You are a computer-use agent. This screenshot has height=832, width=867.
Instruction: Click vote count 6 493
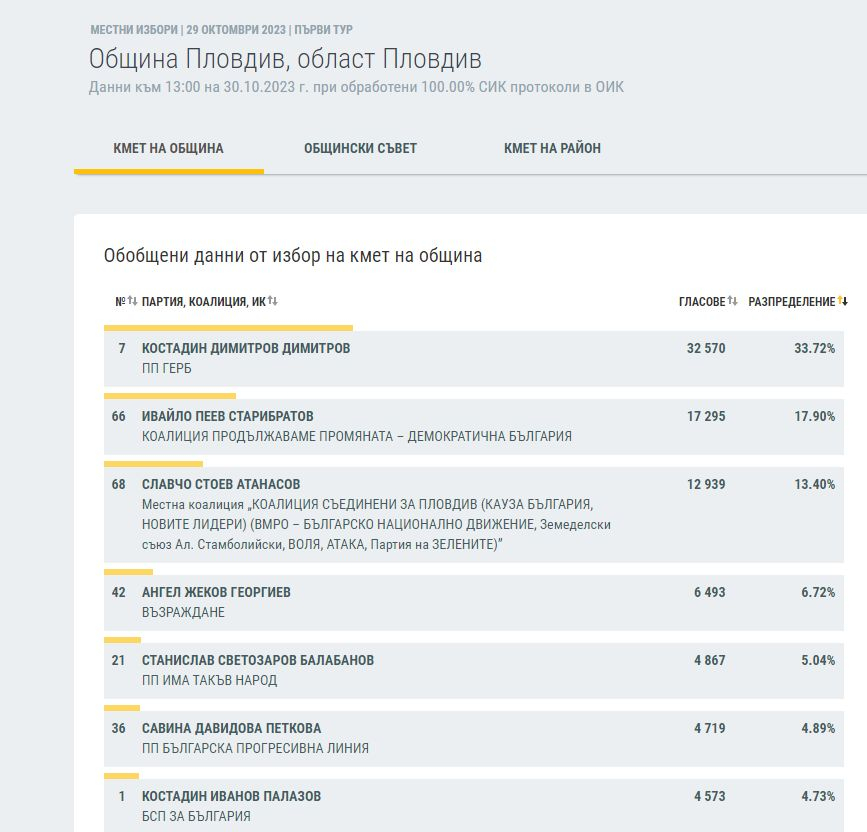(x=709, y=592)
